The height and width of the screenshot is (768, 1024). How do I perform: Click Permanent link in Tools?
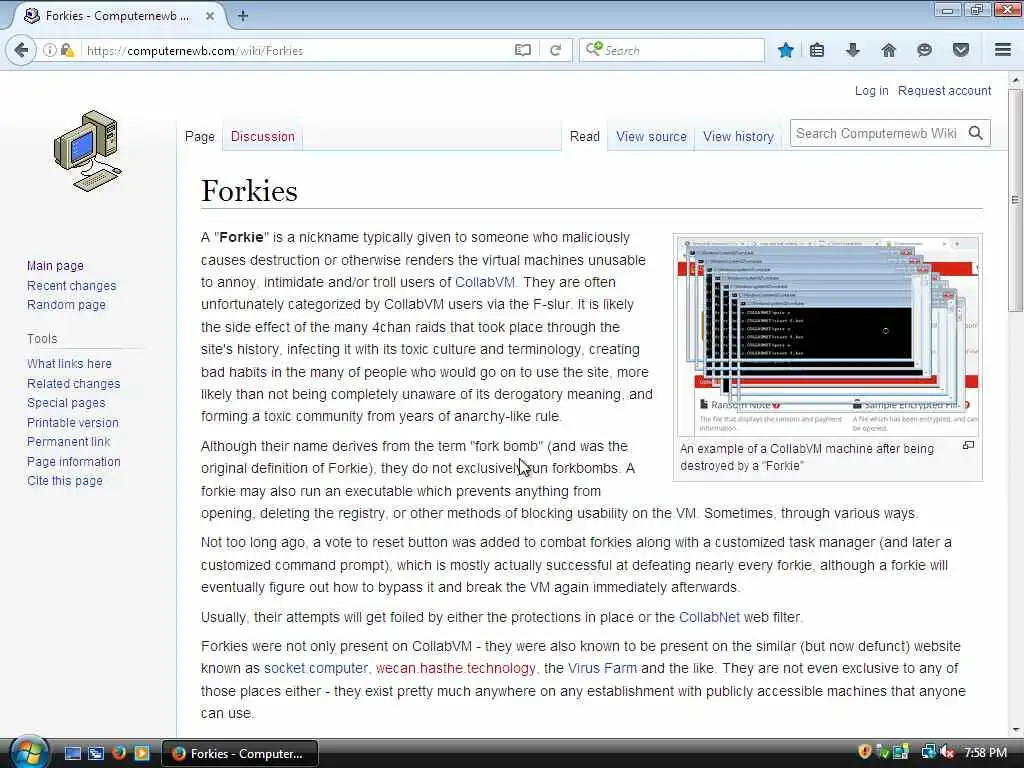[69, 441]
